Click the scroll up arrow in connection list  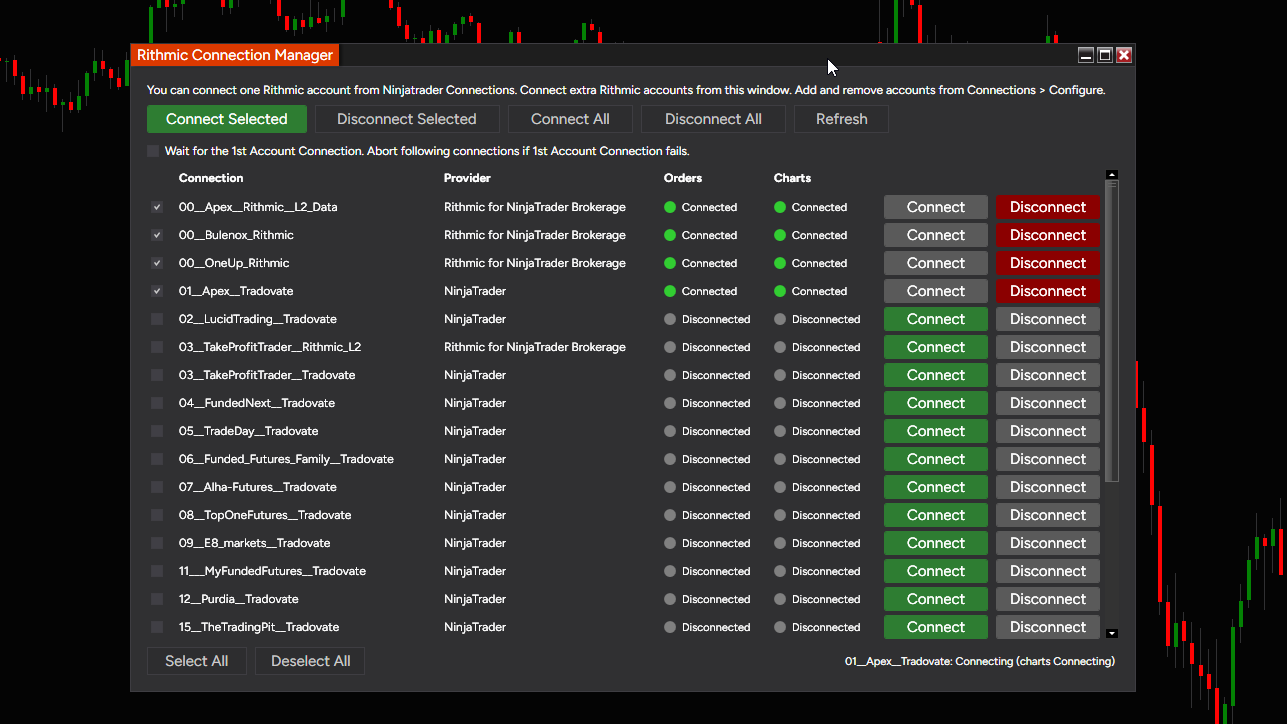[1112, 174]
